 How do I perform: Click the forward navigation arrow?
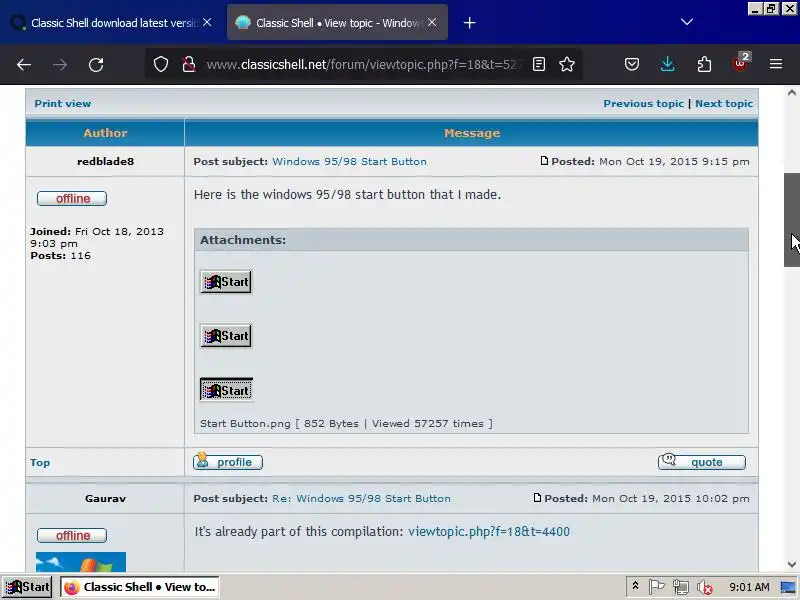60,65
